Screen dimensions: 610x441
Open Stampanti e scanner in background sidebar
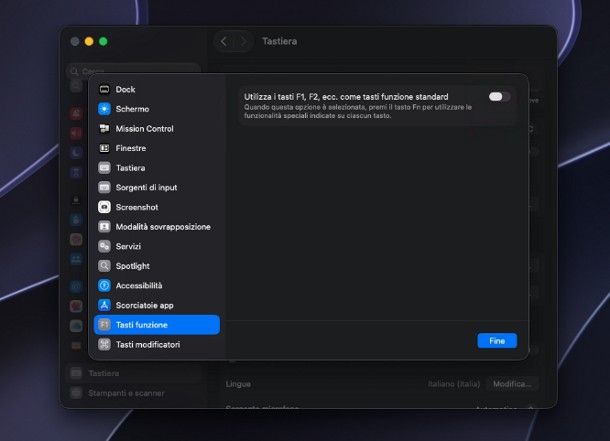134,393
